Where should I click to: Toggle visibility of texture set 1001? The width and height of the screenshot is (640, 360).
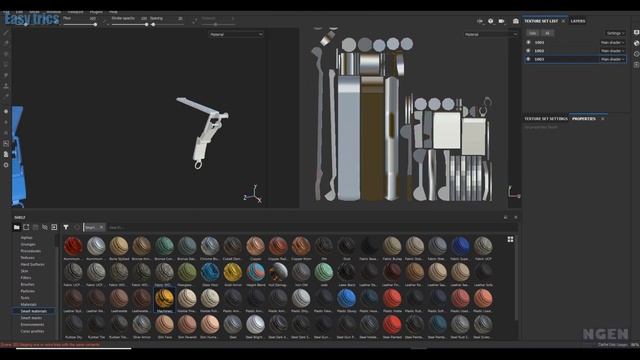(528, 42)
